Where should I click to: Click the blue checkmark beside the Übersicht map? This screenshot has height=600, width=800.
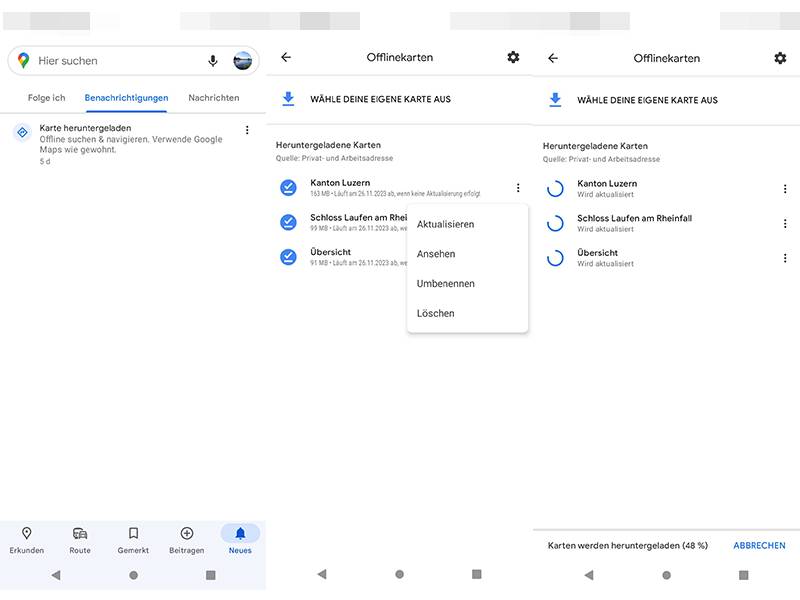[288, 257]
